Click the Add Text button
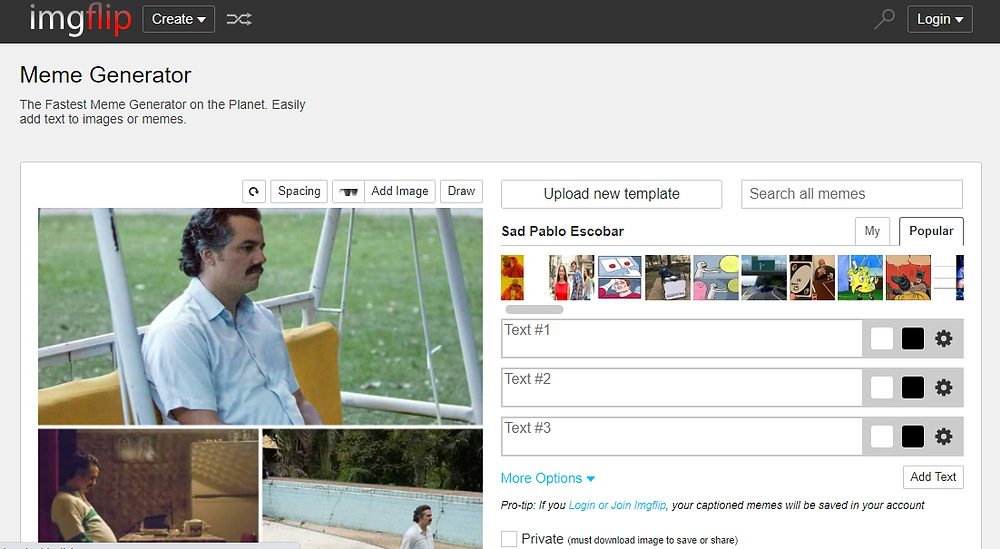The height and width of the screenshot is (549, 1000). 933,477
